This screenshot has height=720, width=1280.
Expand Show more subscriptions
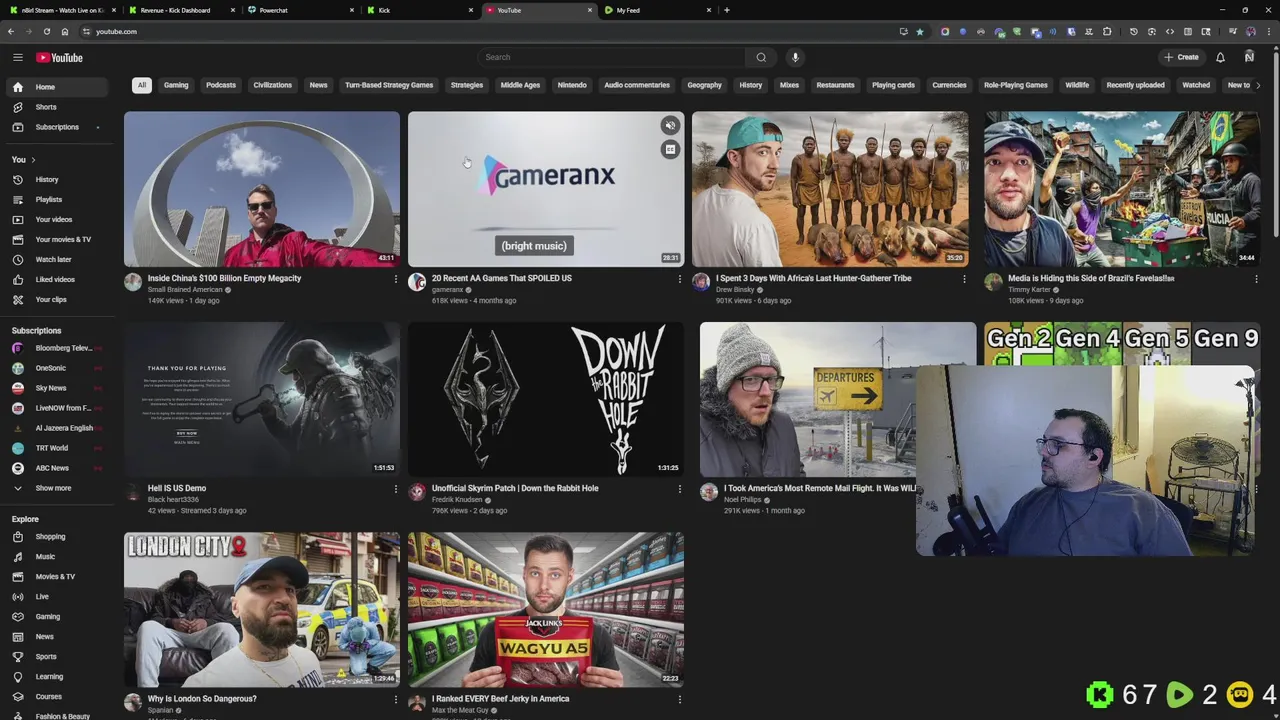[x=56, y=488]
